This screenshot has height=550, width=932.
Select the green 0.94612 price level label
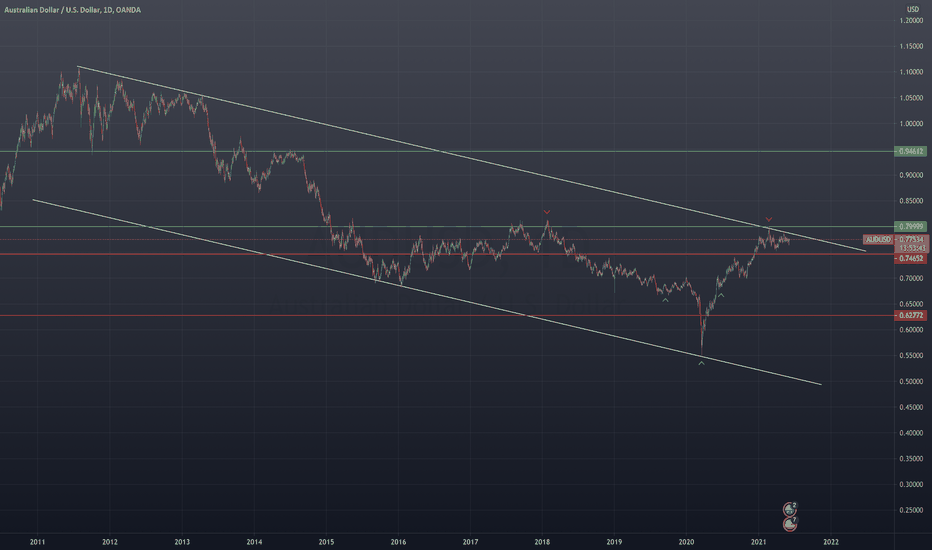click(x=911, y=152)
